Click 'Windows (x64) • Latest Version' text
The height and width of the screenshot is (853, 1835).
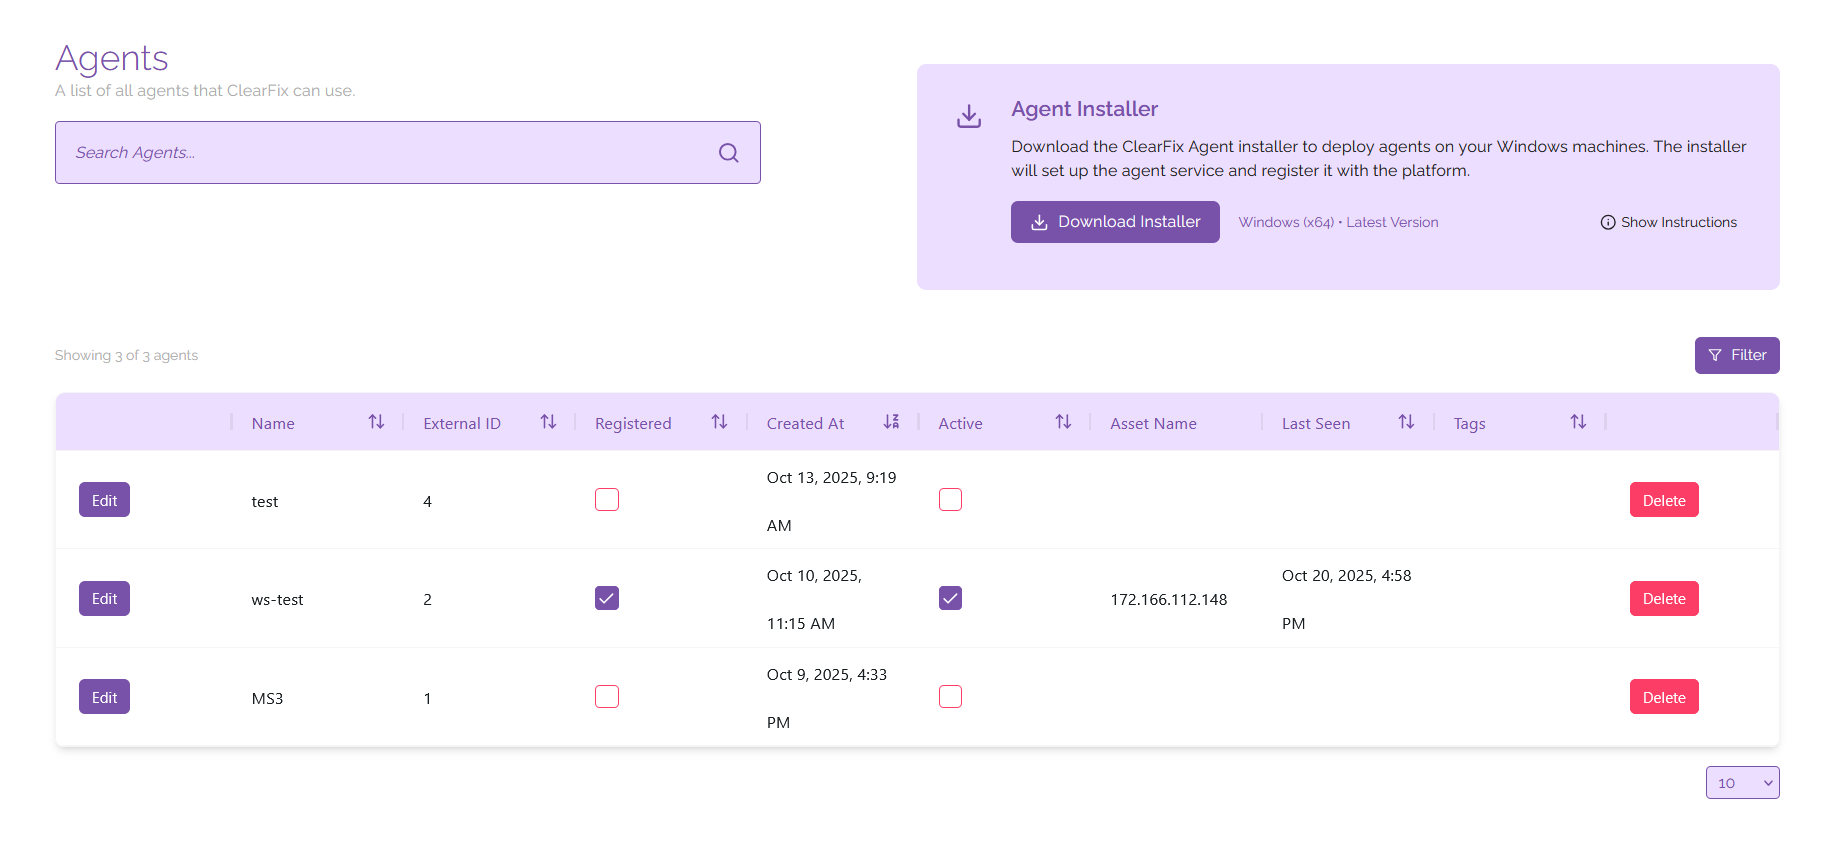[x=1338, y=222]
